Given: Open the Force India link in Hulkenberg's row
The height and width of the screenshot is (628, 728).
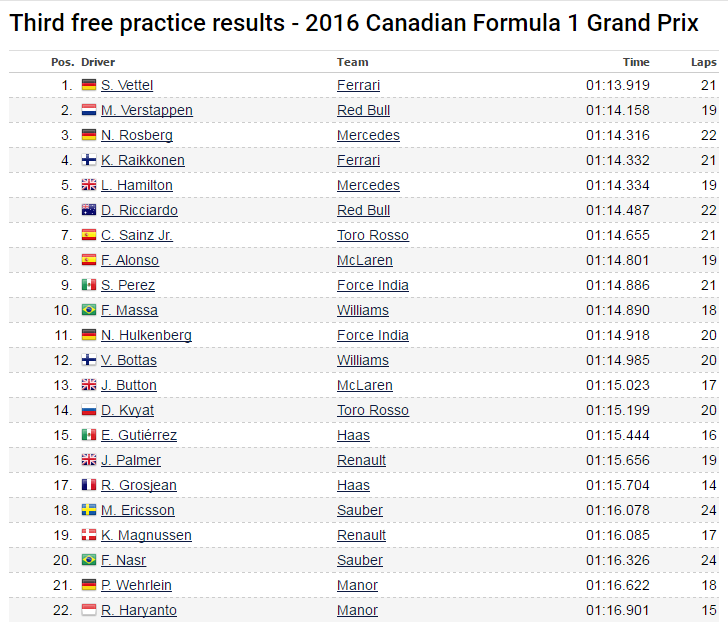Looking at the screenshot, I should point(373,335).
